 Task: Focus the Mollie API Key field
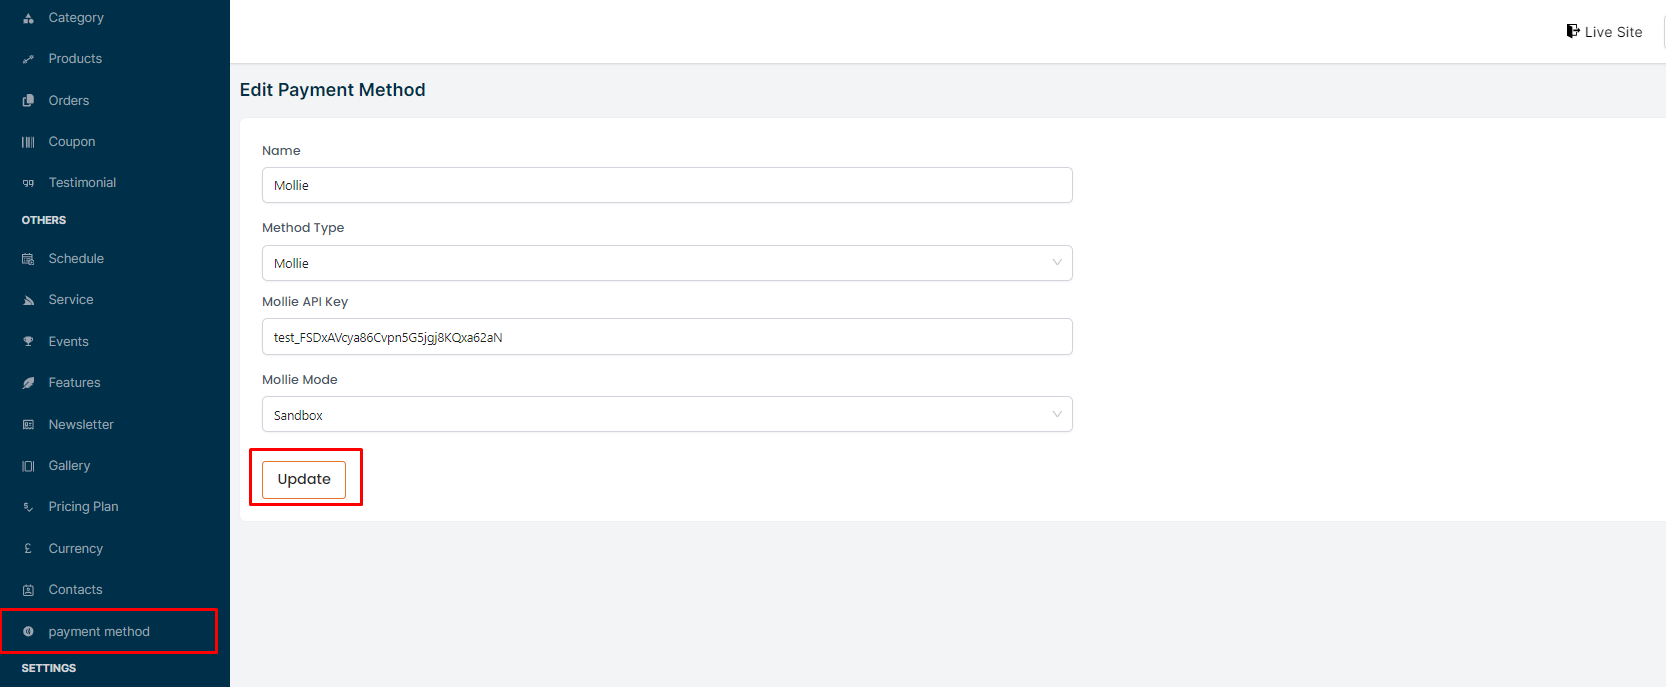667,337
